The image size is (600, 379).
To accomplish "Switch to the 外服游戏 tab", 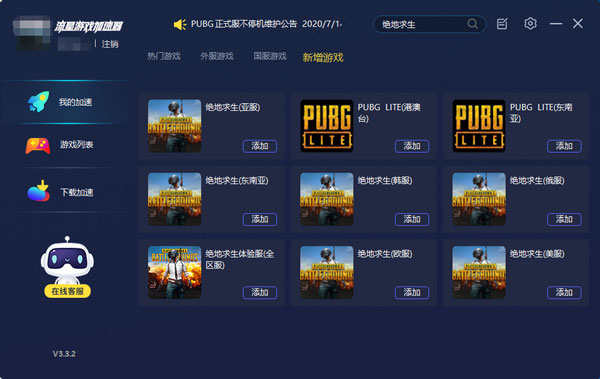I will (217, 57).
